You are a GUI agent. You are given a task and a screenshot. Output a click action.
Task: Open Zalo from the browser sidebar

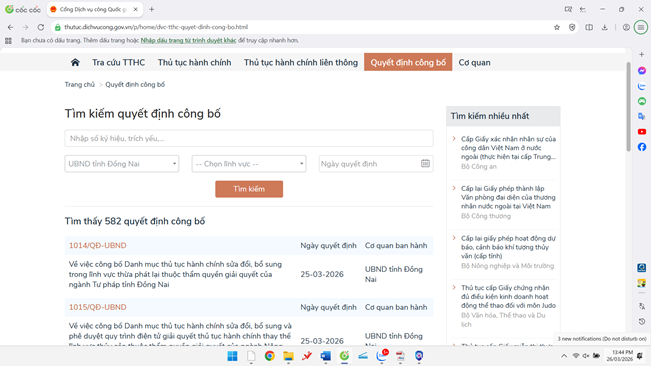(642, 86)
